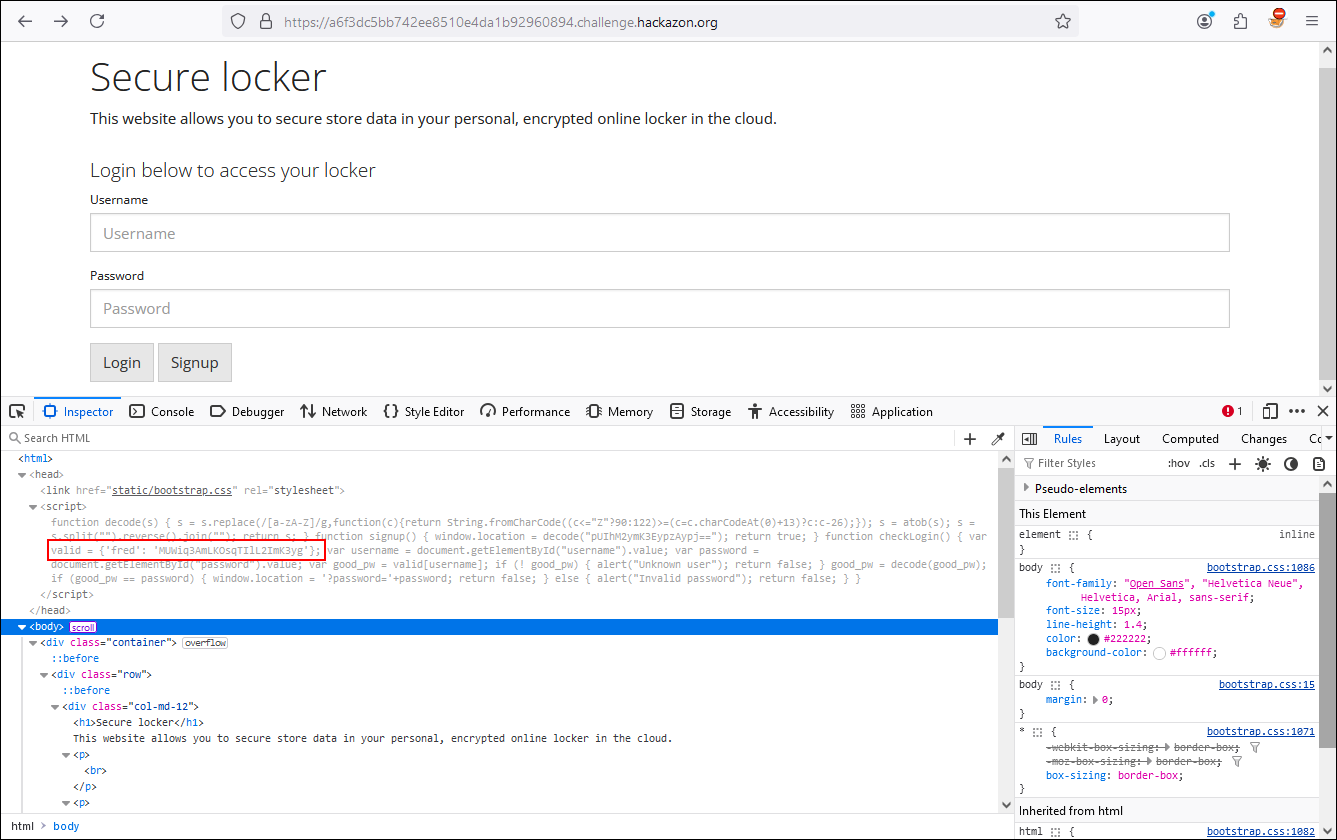Collapse the script element node
The height and width of the screenshot is (840, 1337).
pyautogui.click(x=34, y=507)
